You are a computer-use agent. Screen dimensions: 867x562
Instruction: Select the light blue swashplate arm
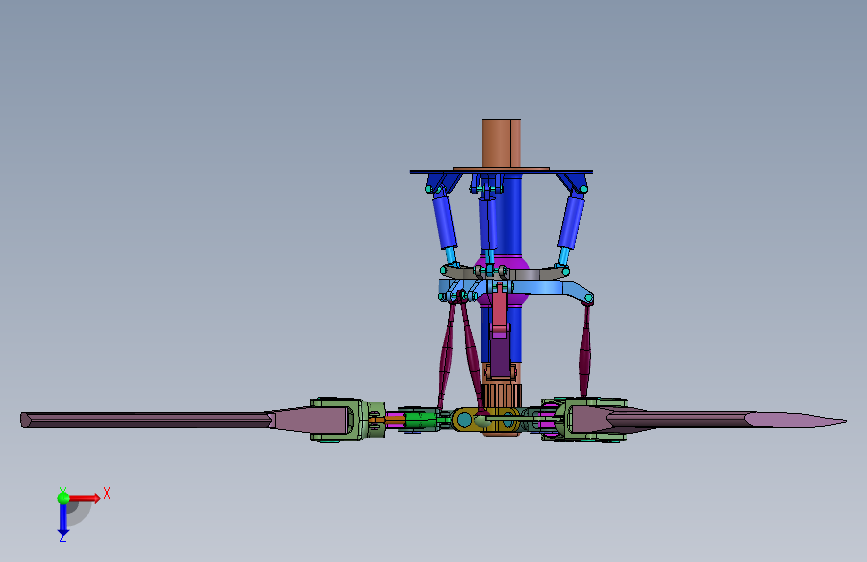point(547,288)
